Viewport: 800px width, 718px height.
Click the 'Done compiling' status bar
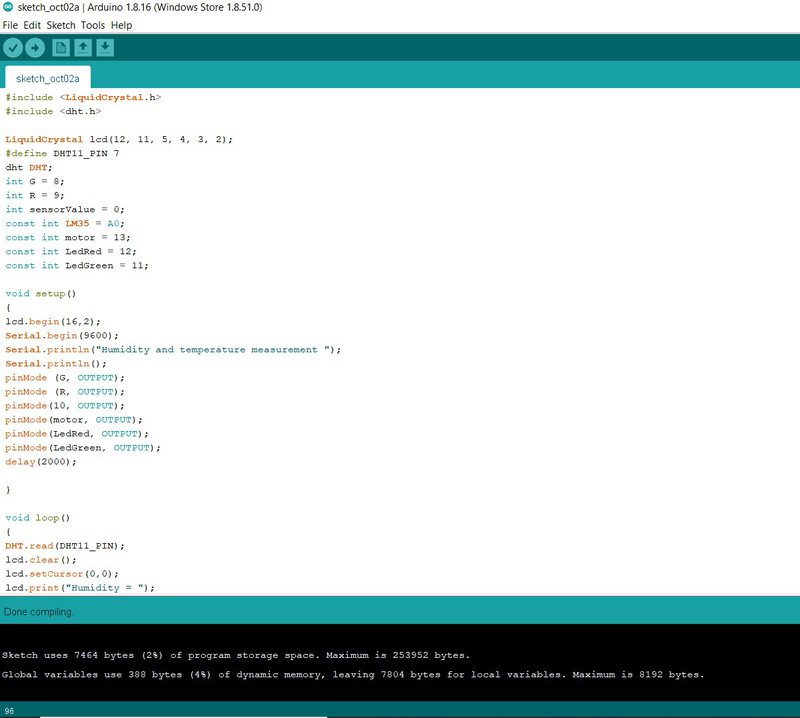click(40, 610)
